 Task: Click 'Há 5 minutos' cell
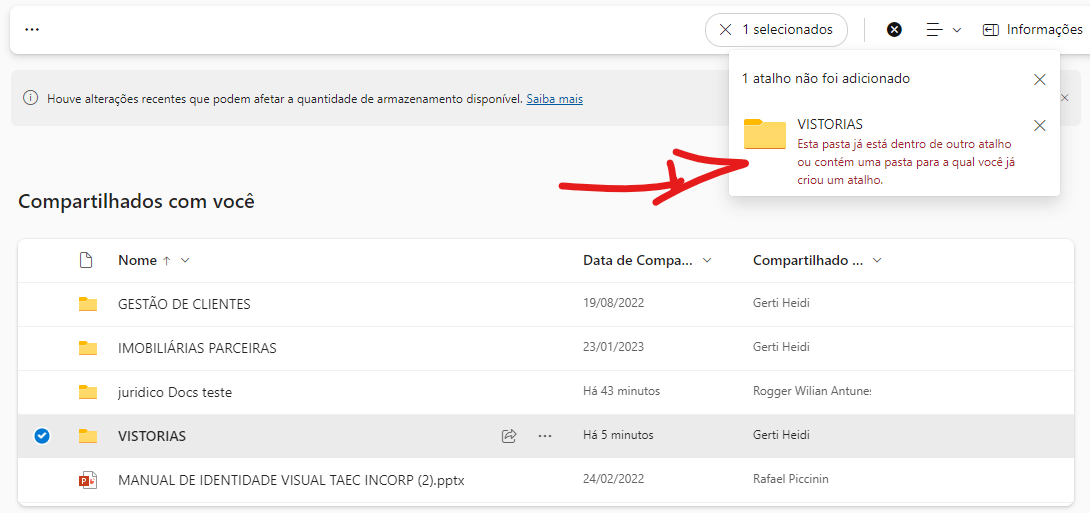pos(619,435)
